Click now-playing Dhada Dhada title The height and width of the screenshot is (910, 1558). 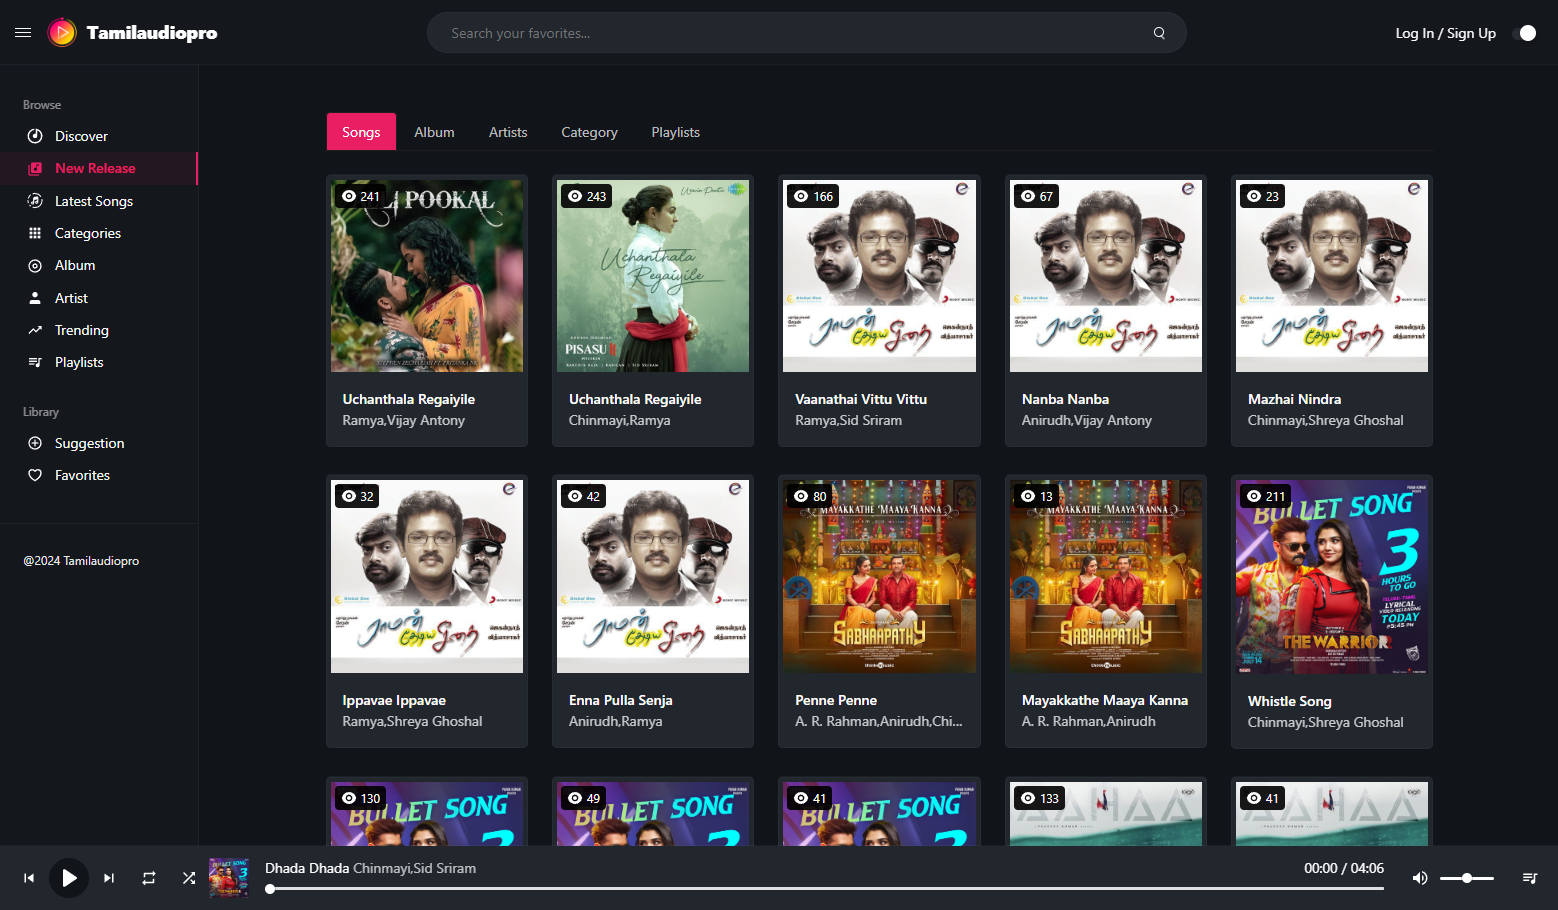pos(306,868)
